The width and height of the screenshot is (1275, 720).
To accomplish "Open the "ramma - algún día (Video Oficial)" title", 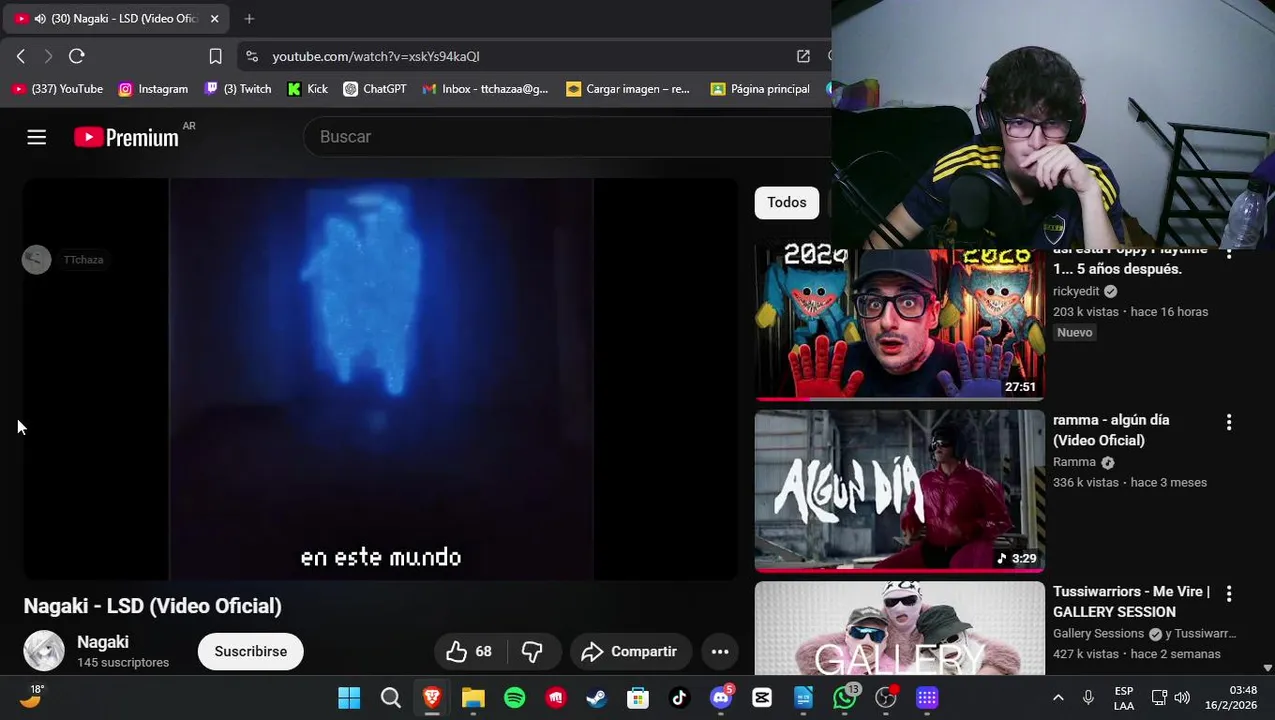I will (1111, 430).
